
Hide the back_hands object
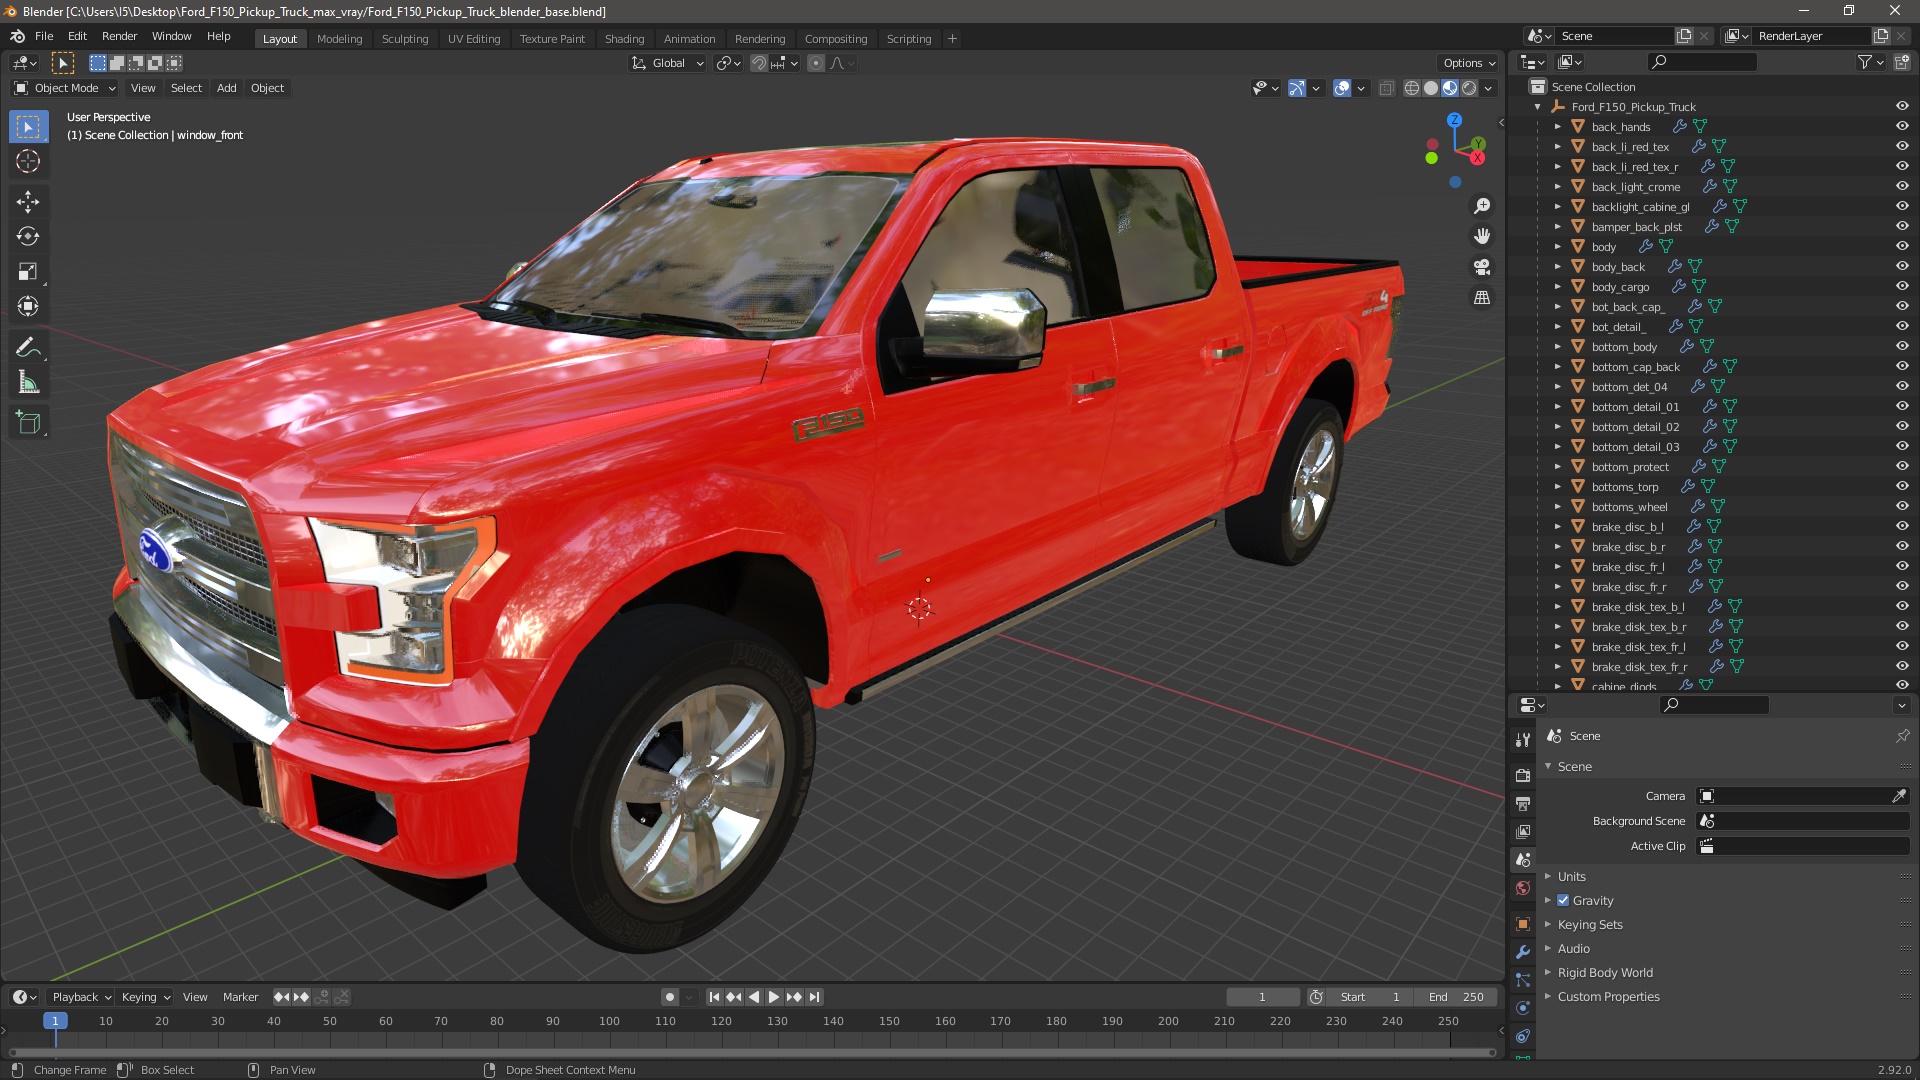coord(1902,126)
